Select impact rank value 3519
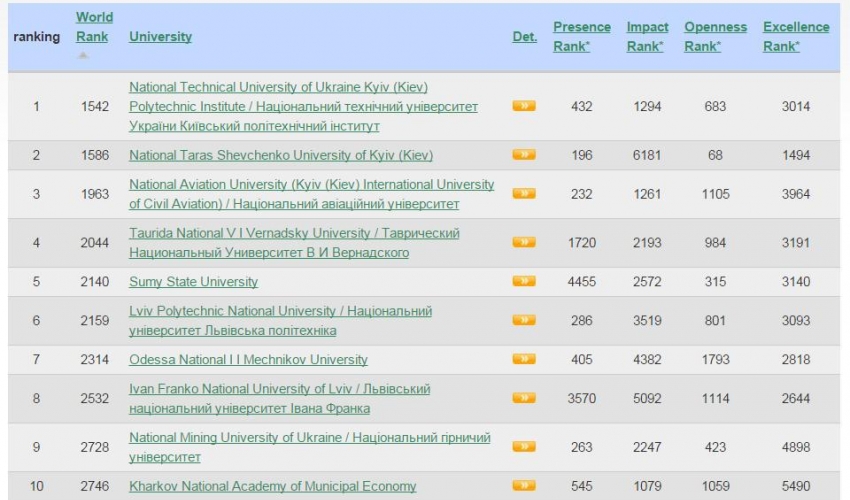This screenshot has width=850, height=500. pos(647,320)
